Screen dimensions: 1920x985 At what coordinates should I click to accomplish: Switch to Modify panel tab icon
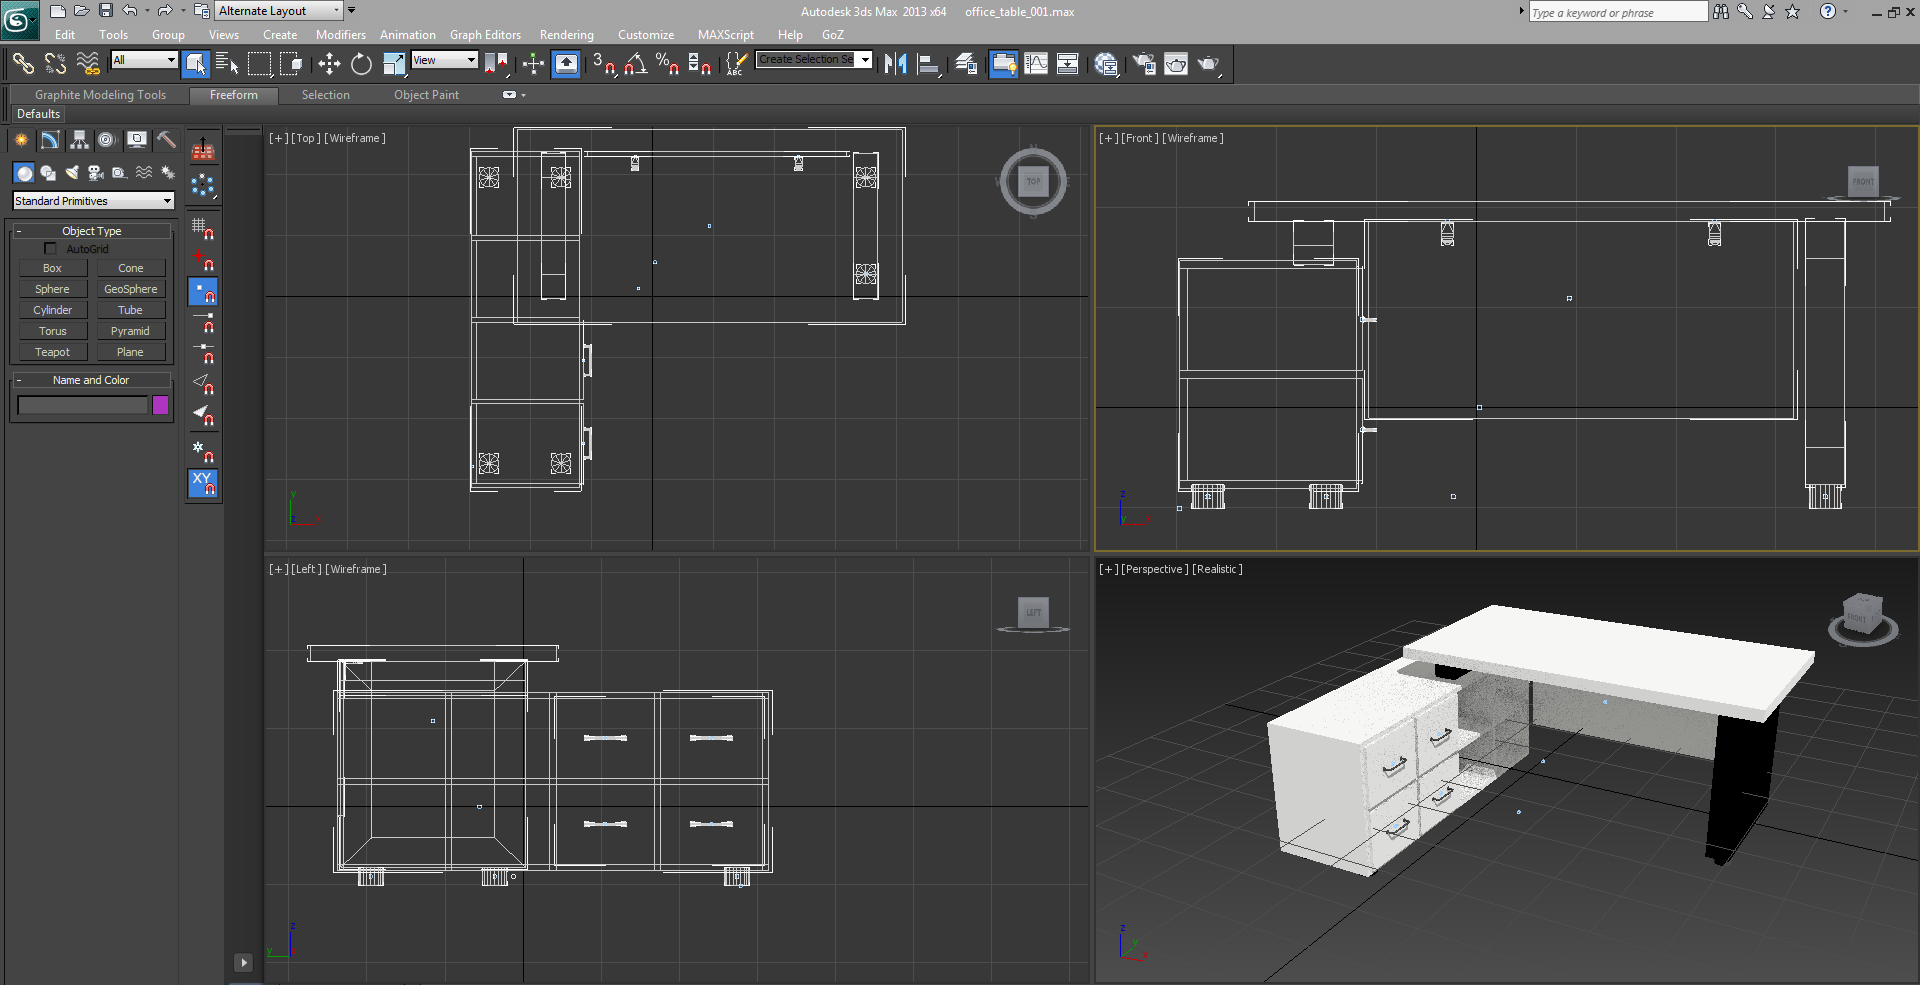50,140
